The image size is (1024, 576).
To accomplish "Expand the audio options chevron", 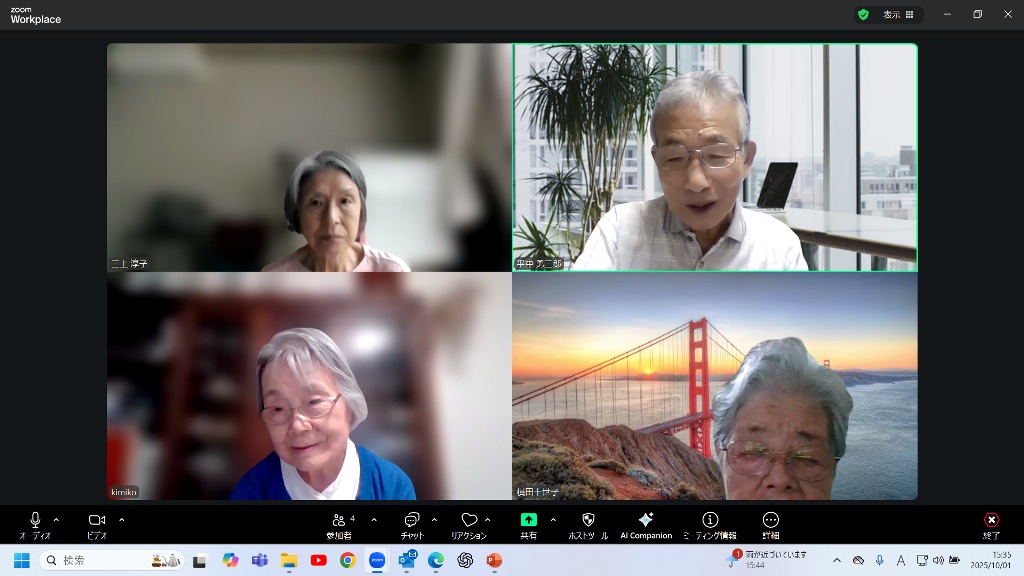I will click(56, 520).
